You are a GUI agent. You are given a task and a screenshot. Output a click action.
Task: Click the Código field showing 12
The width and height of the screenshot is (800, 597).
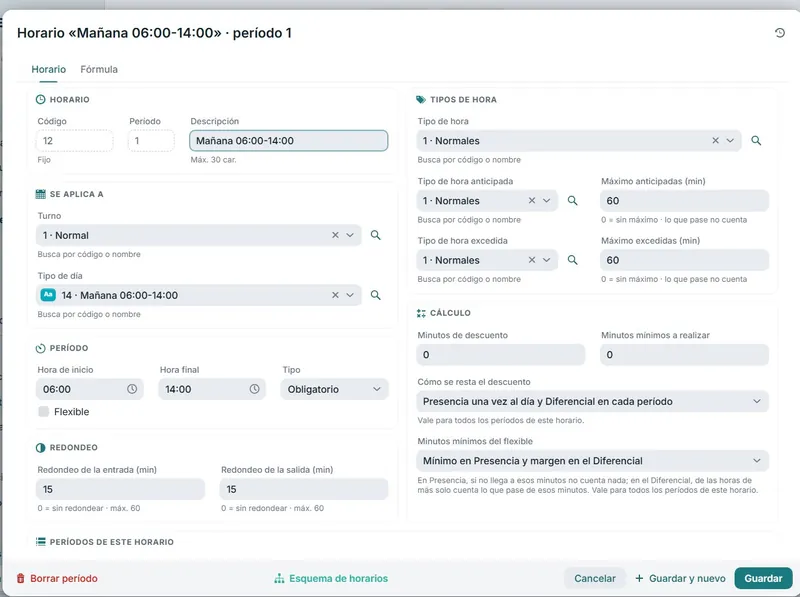pyautogui.click(x=74, y=141)
